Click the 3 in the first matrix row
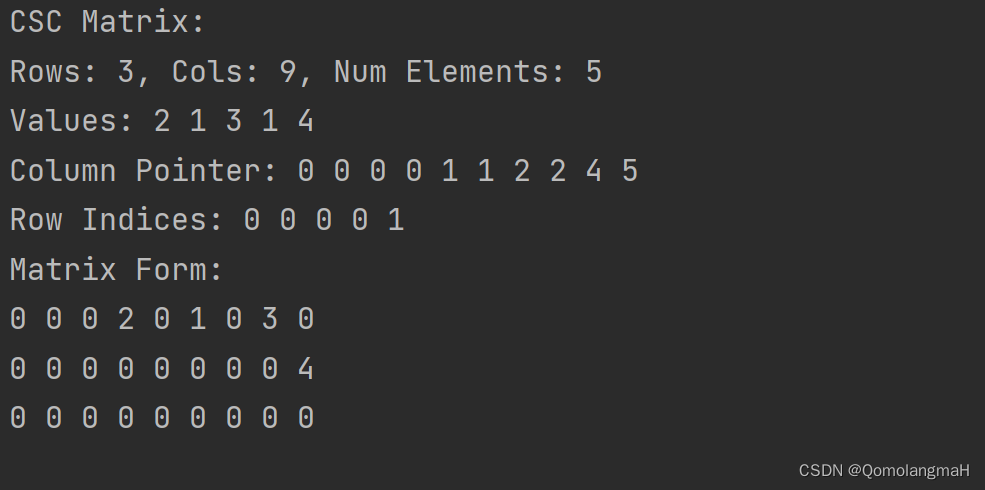This screenshot has width=985, height=490. (x=270, y=319)
